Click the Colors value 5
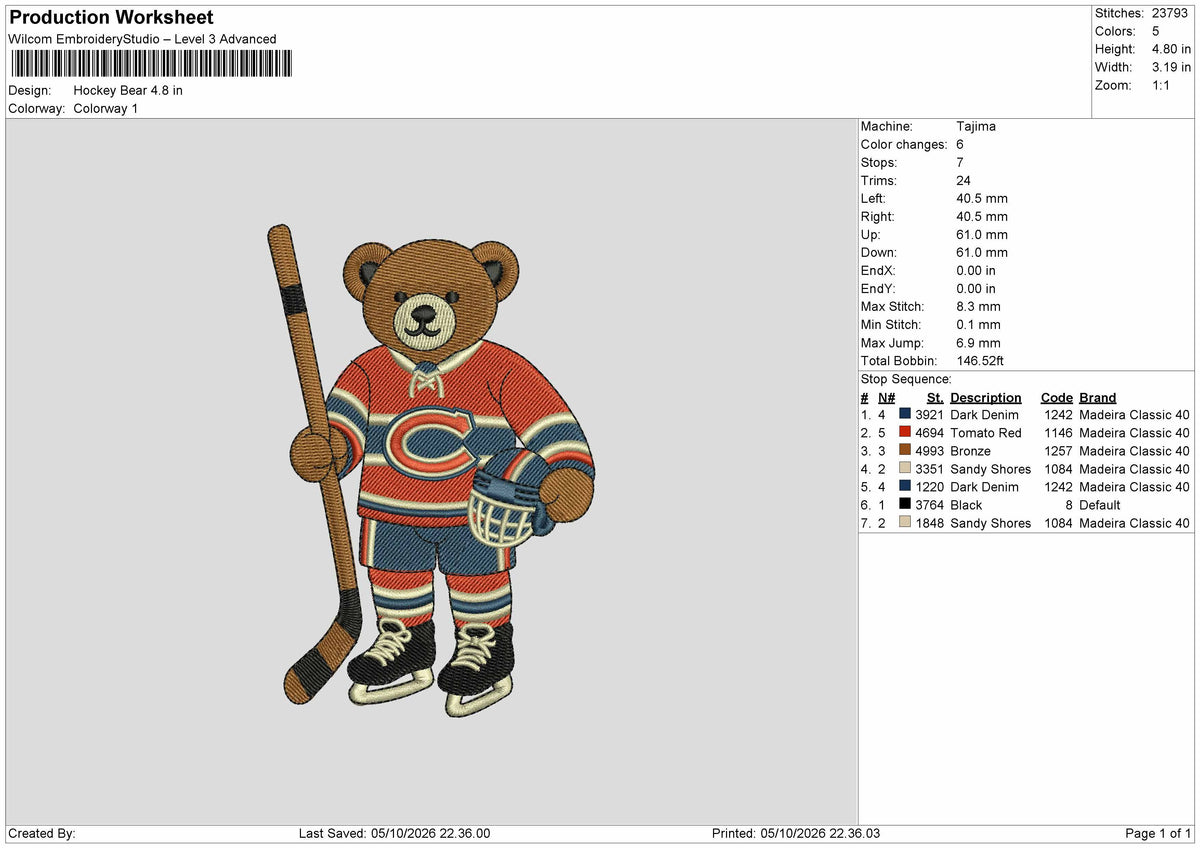The image size is (1200, 848). point(1157,31)
